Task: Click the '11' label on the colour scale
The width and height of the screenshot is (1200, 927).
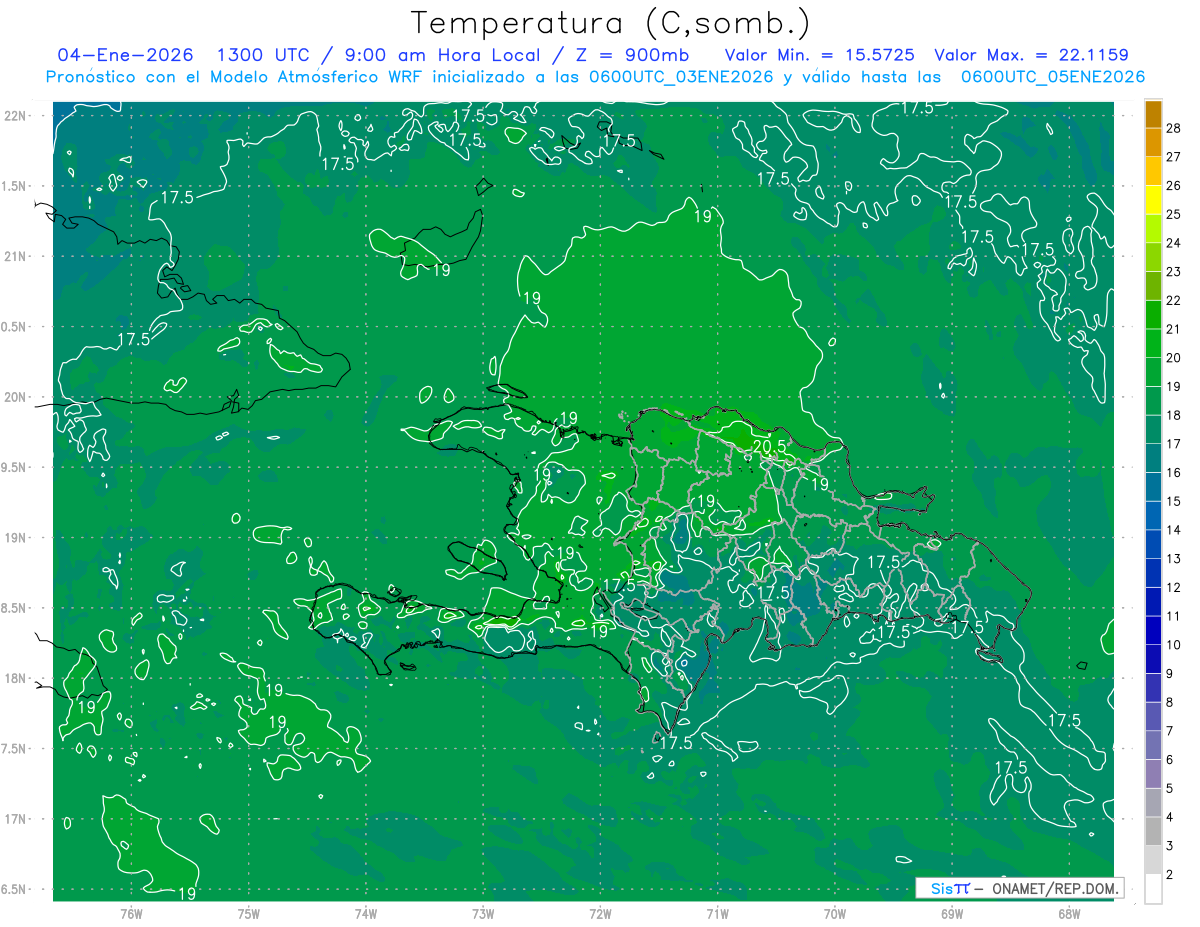Action: [x=1174, y=616]
